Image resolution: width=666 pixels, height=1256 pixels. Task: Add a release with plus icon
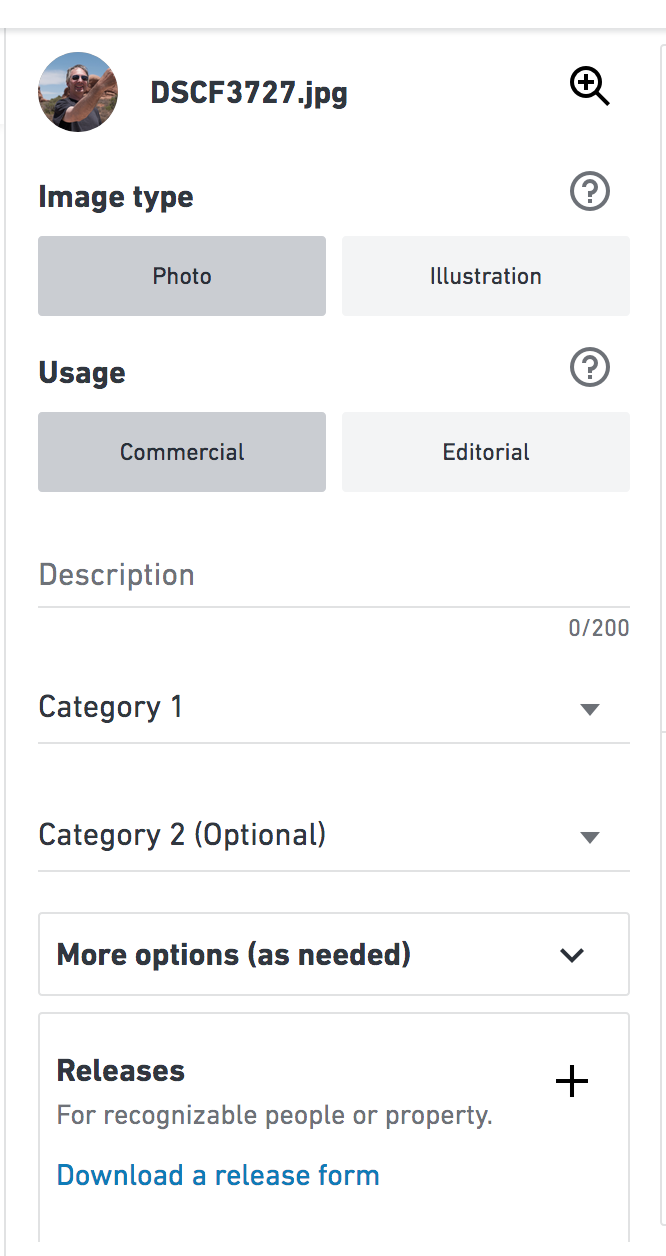pyautogui.click(x=571, y=1081)
